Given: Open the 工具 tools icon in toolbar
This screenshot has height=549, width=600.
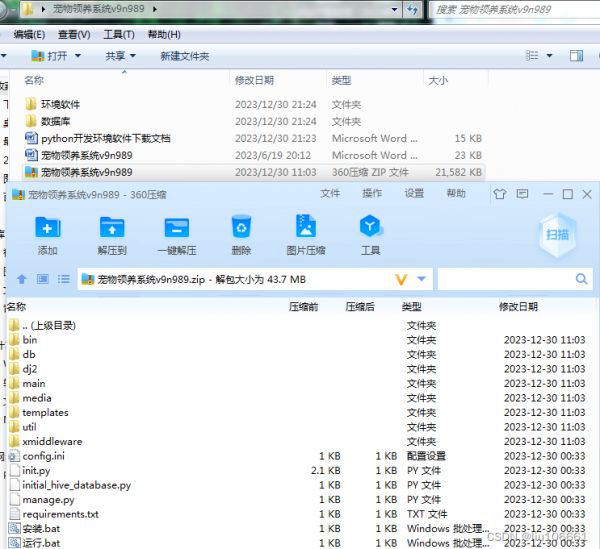Looking at the screenshot, I should (x=370, y=234).
